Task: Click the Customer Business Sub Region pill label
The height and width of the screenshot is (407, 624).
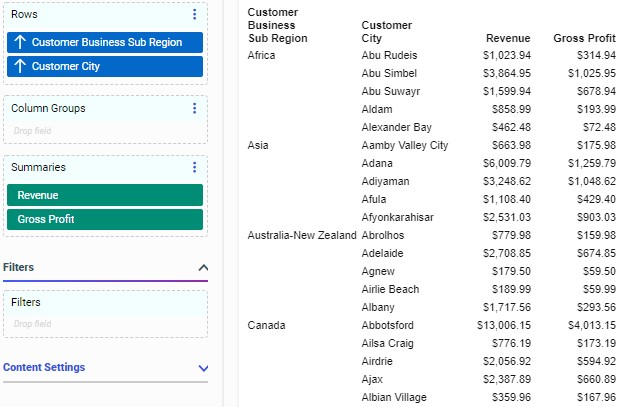Action: [x=106, y=43]
